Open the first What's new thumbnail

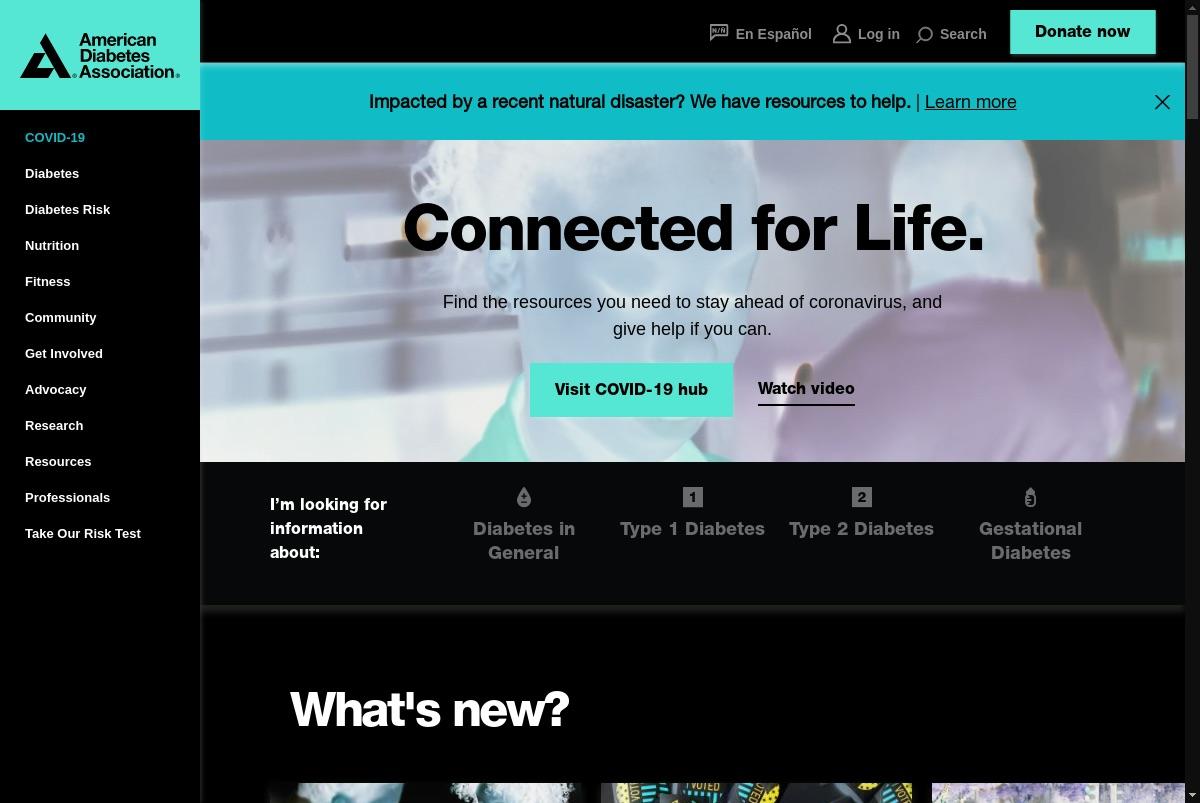424,793
